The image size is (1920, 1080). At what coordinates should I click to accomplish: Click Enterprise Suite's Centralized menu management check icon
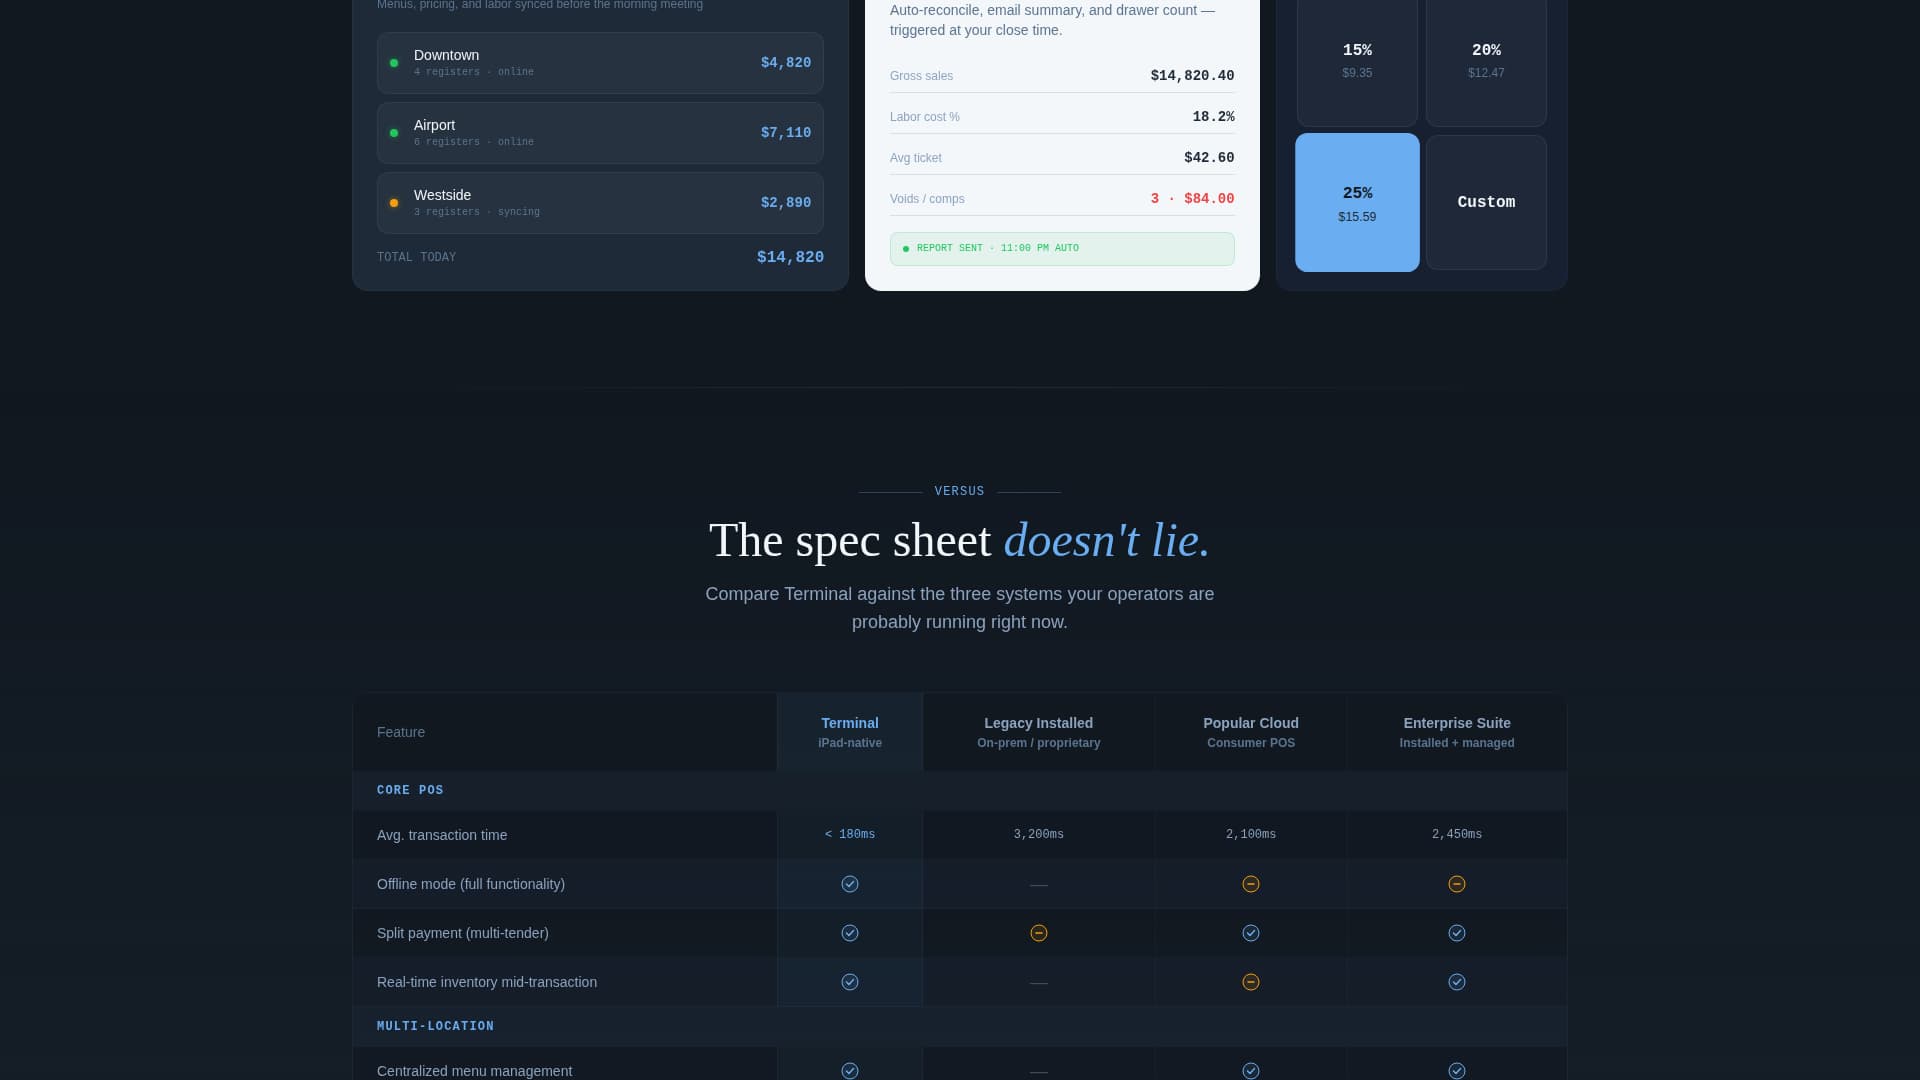(1457, 1071)
